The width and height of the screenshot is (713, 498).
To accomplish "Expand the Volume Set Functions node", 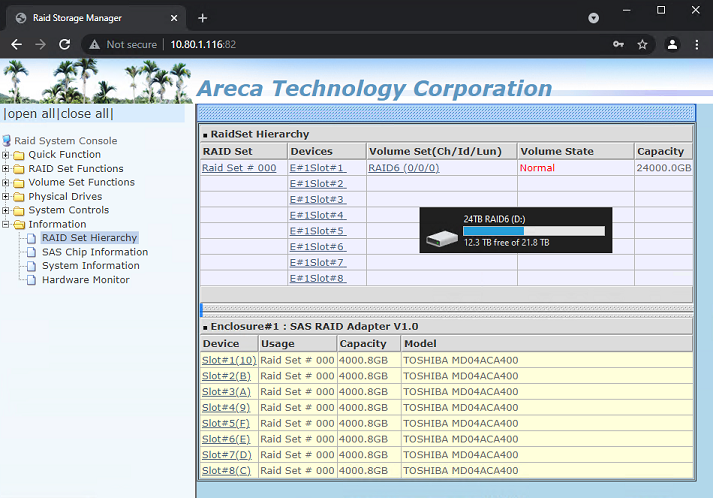I will (x=5, y=182).
